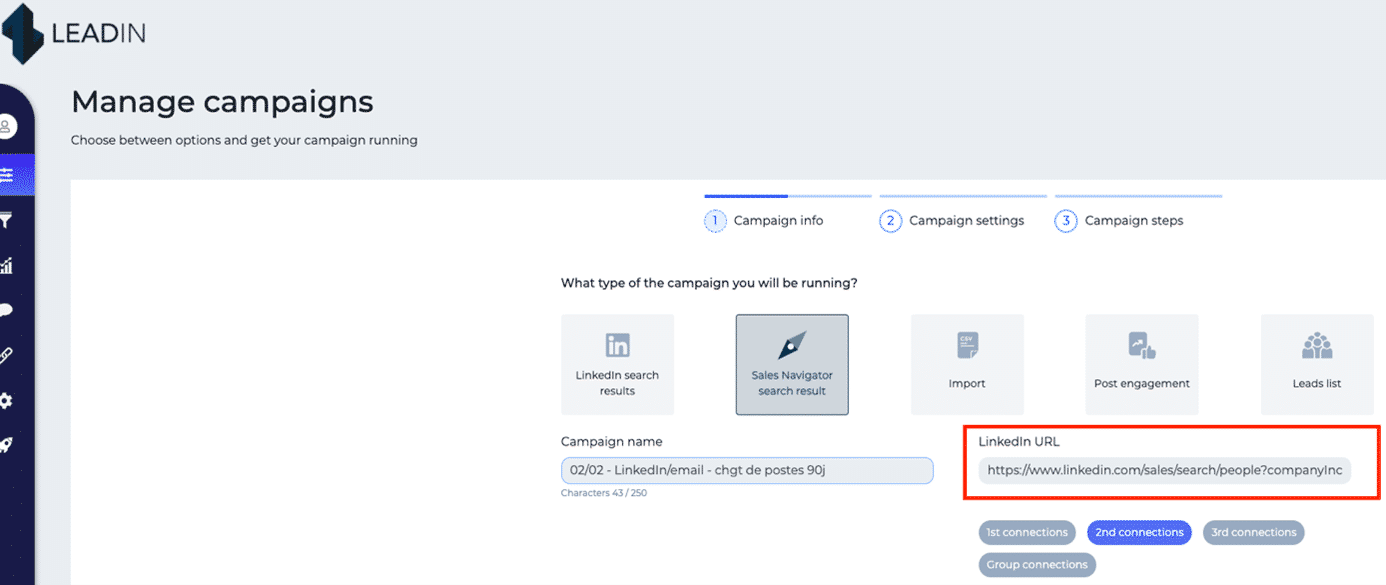Choose the LinkedIn search results campaign type
Viewport: 1386px width, 585px height.
(x=617, y=365)
